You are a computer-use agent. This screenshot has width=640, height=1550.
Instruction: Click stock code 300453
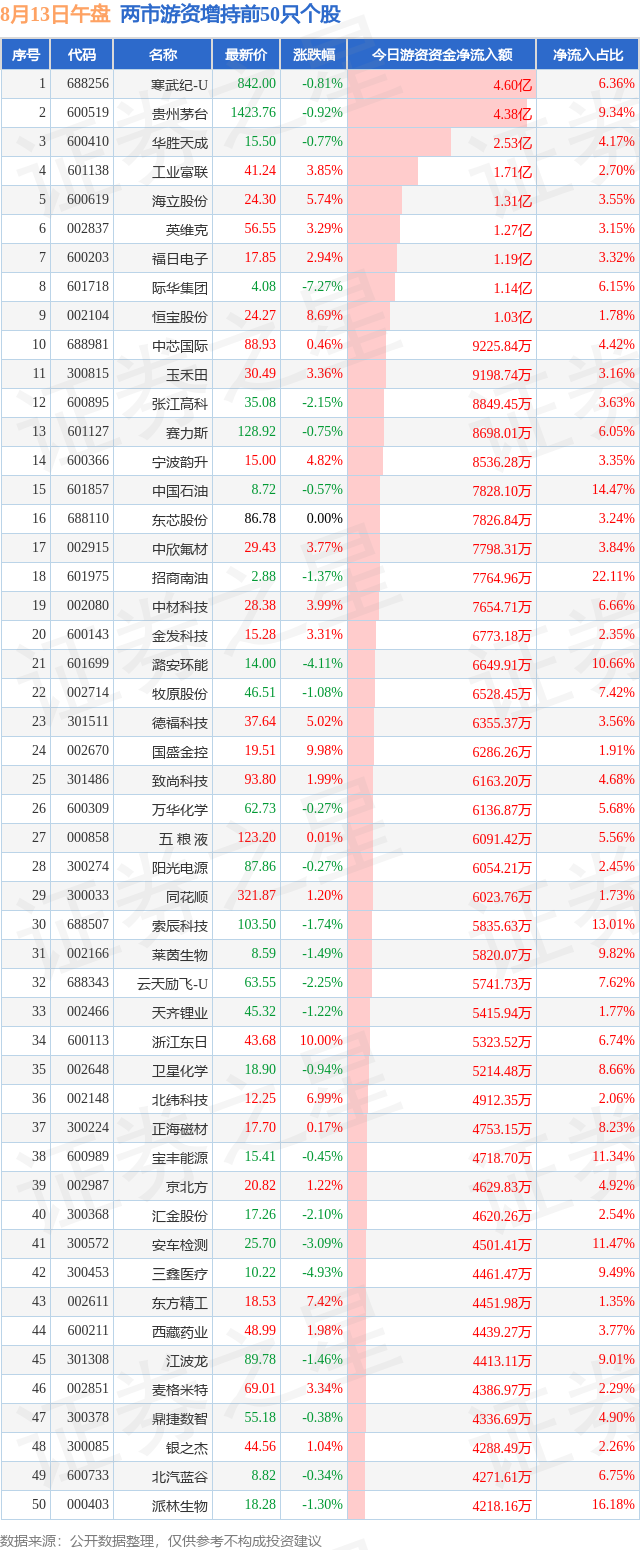click(x=89, y=1273)
